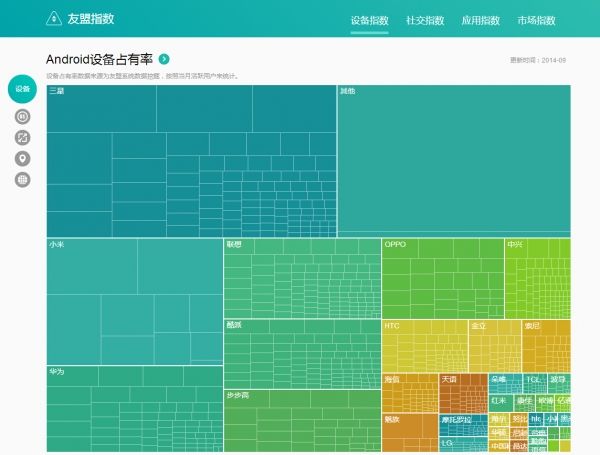Viewport: 600px width, 455px height.
Task: Select the 设备 circle sidebar button
Action: click(22, 89)
